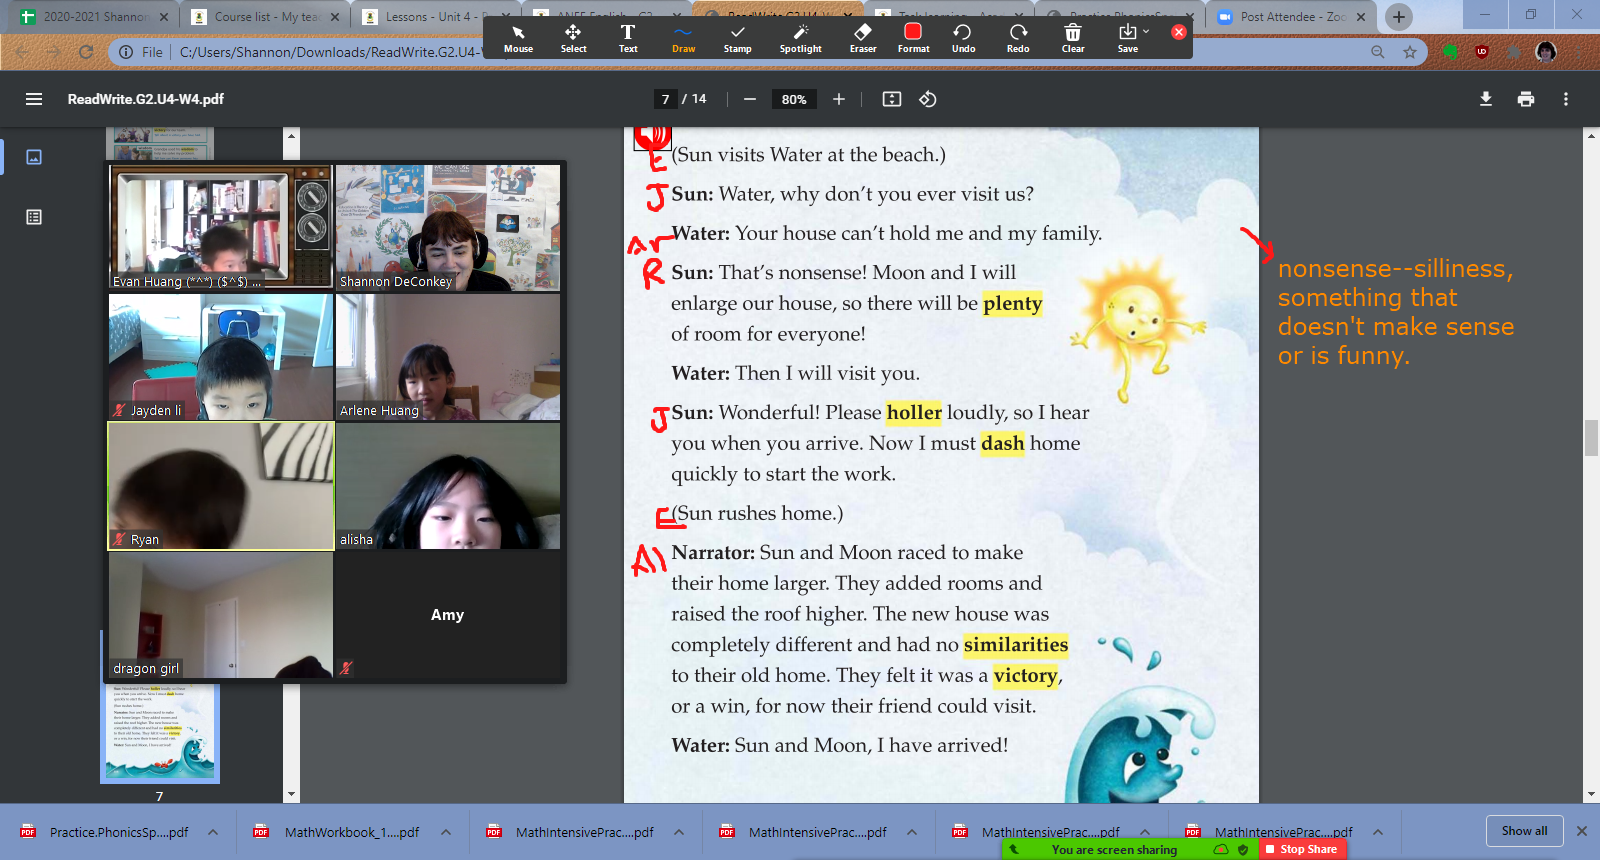Show page thumbnails in the PDF sidebar

(34, 157)
